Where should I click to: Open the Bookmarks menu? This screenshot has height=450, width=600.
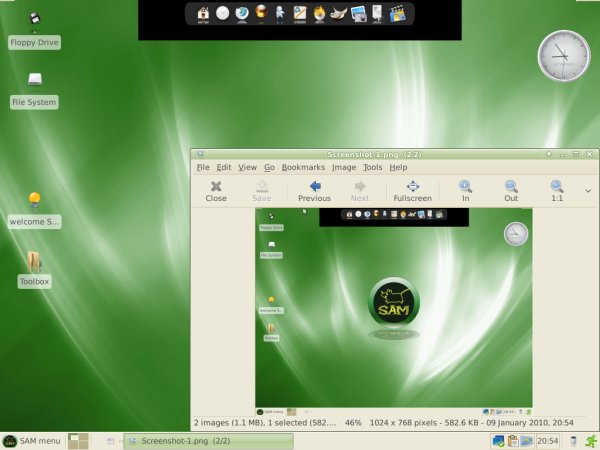pos(303,167)
